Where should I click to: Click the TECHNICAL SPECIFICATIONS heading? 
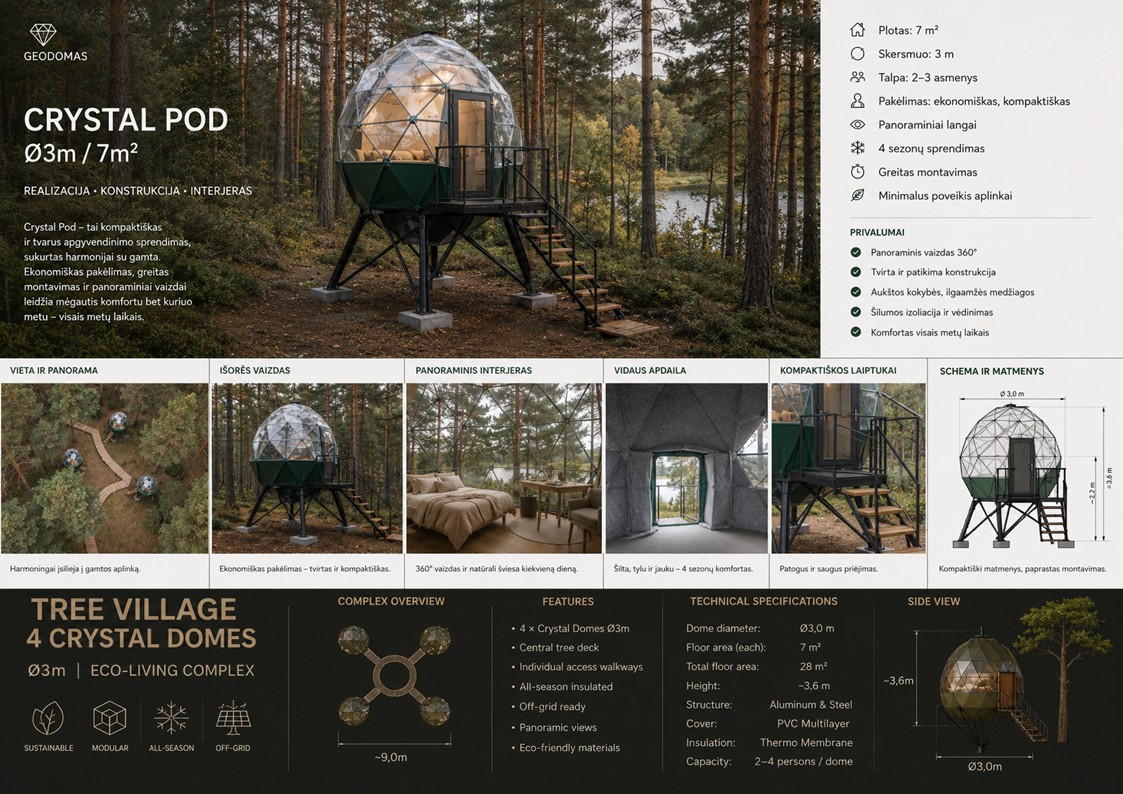point(763,601)
